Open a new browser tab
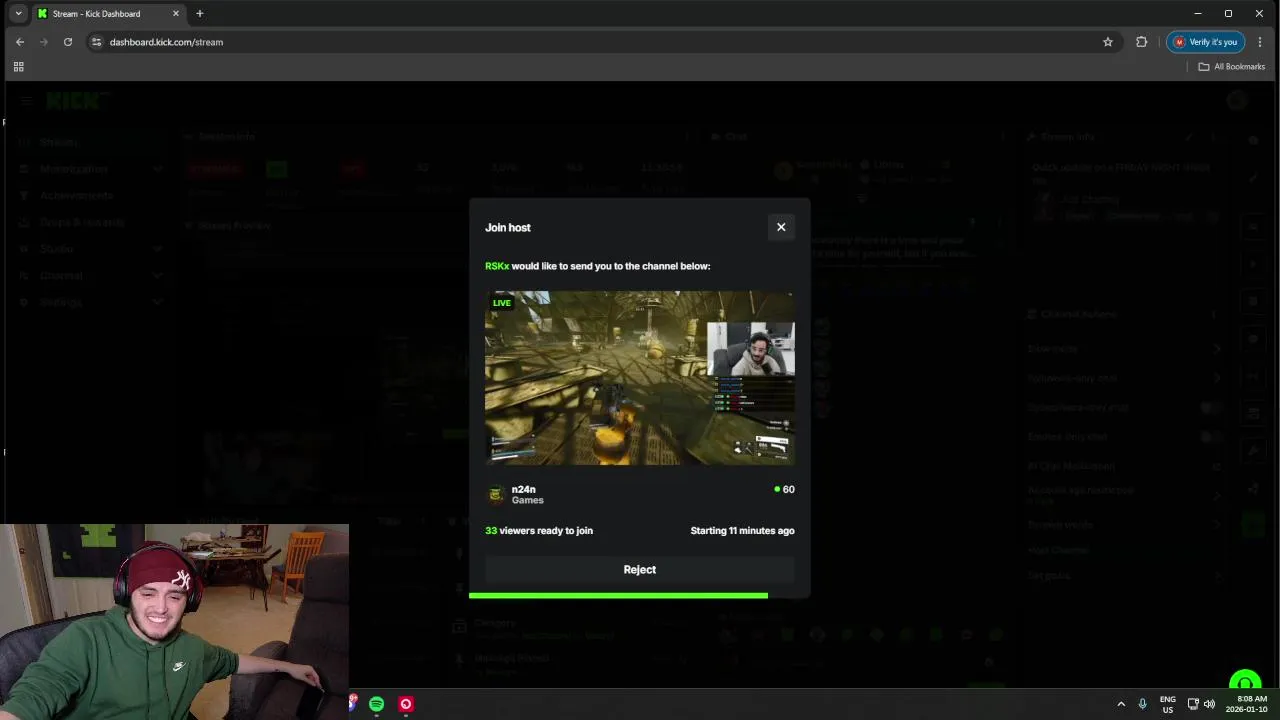 (200, 14)
